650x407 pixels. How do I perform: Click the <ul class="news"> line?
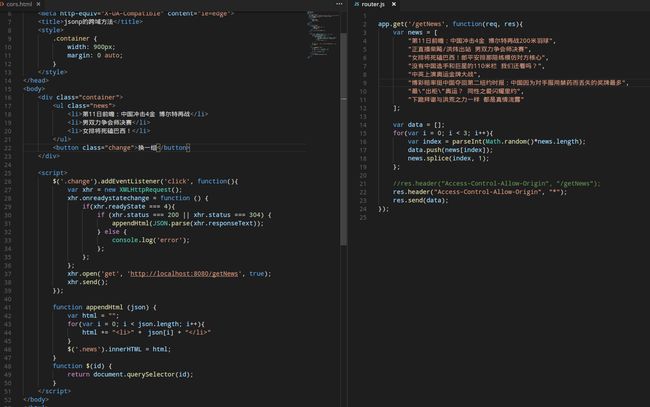[84, 106]
